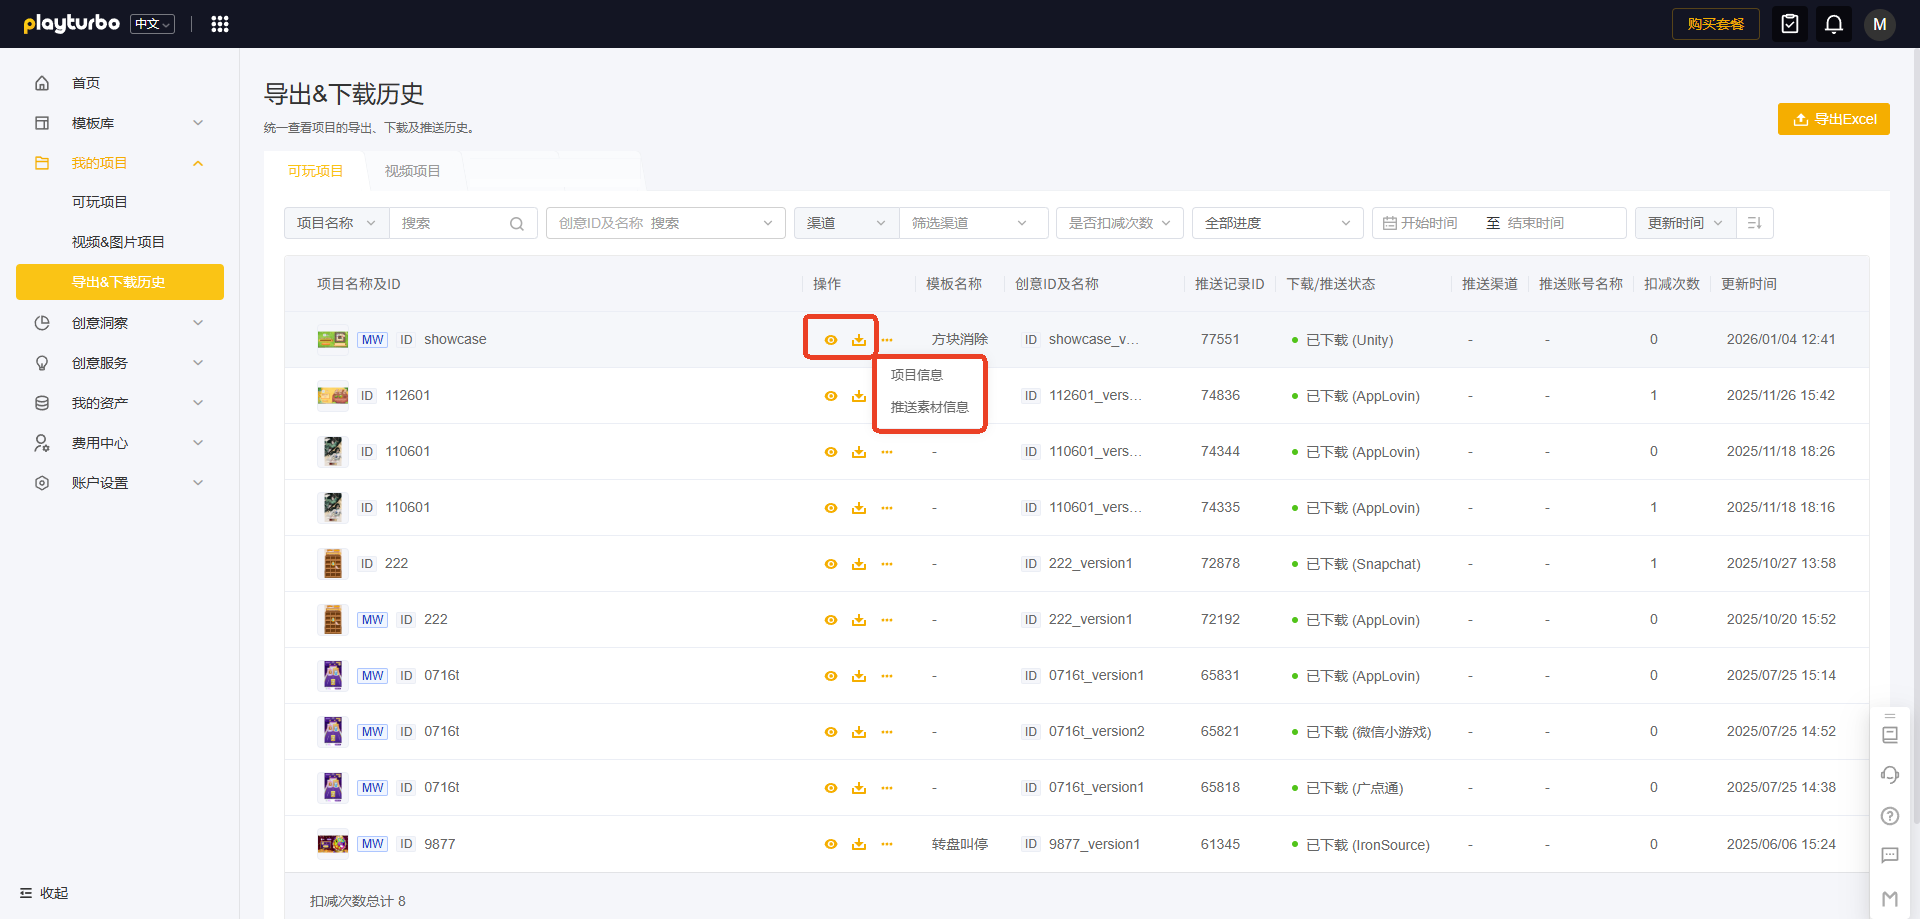The height and width of the screenshot is (919, 1920).
Task: Click the 导出Excel button
Action: (x=1833, y=119)
